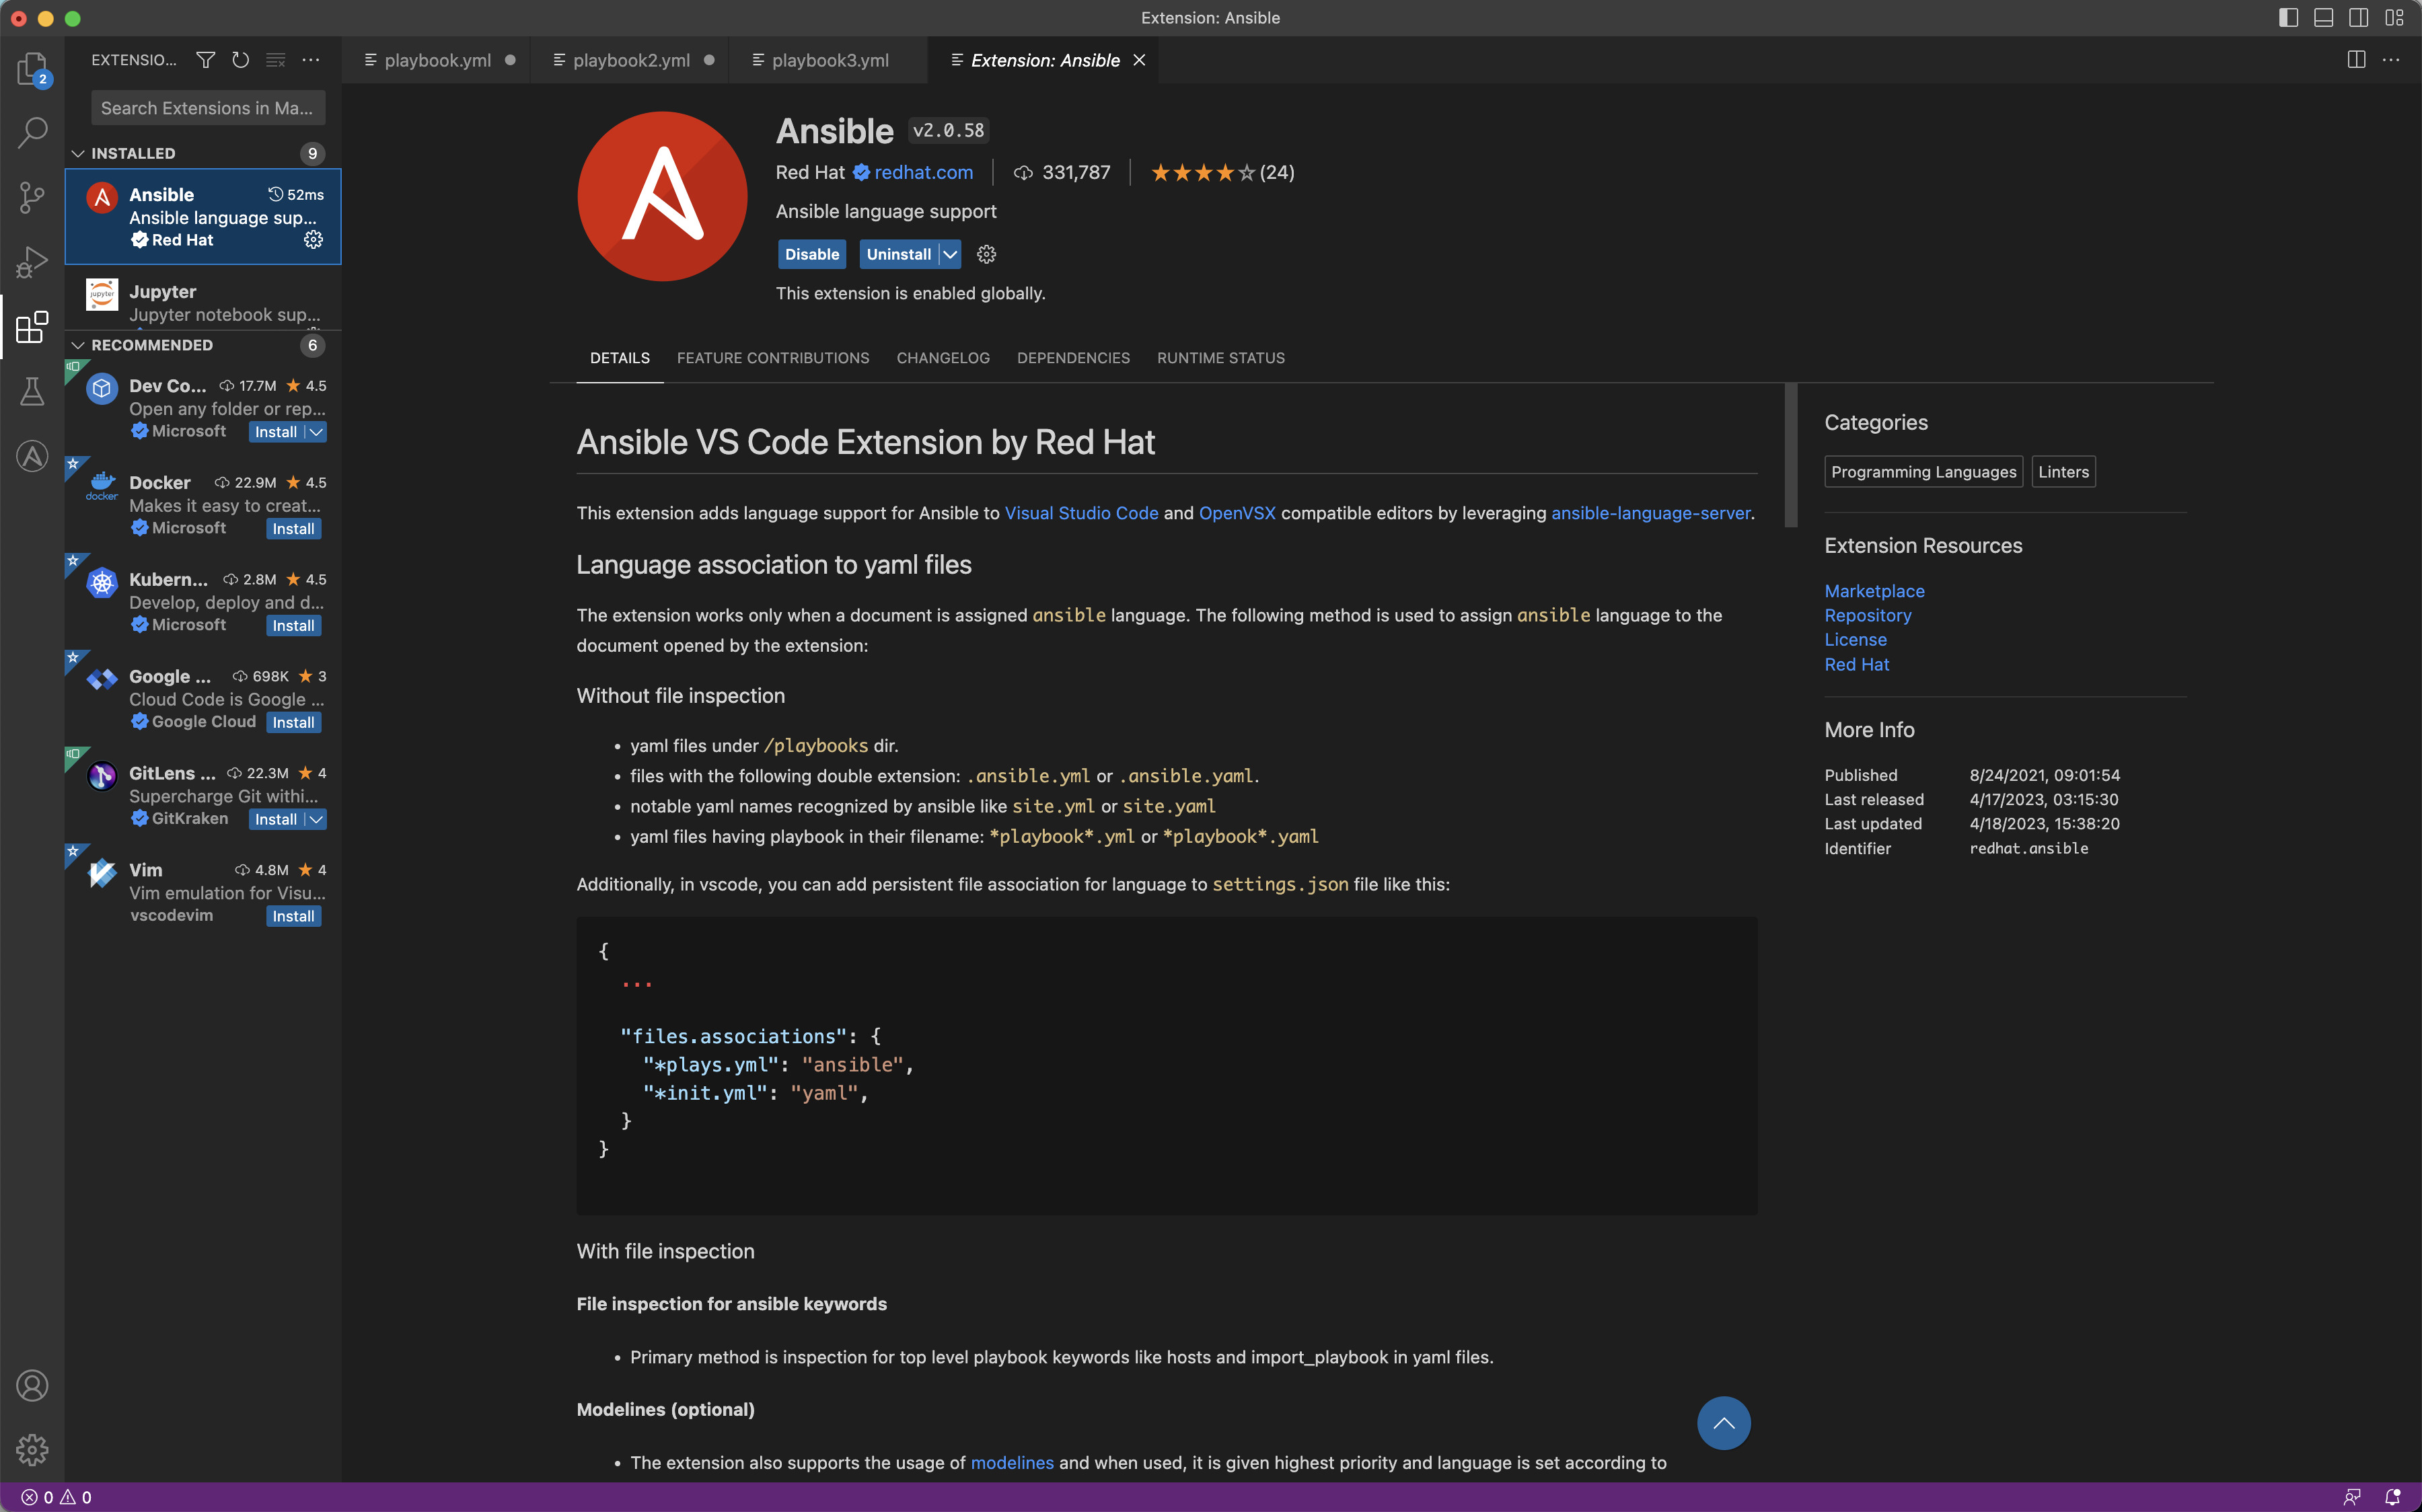2422x1512 pixels.
Task: Toggle the Panel visibility
Action: click(x=2323, y=17)
